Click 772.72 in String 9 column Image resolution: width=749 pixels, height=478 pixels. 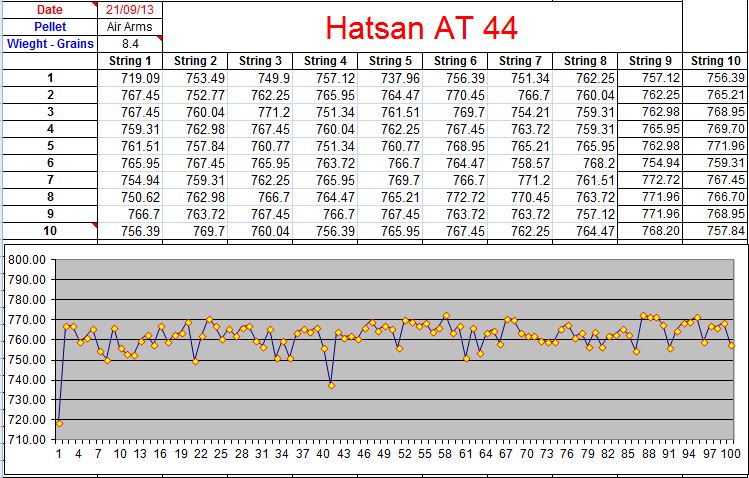point(650,180)
